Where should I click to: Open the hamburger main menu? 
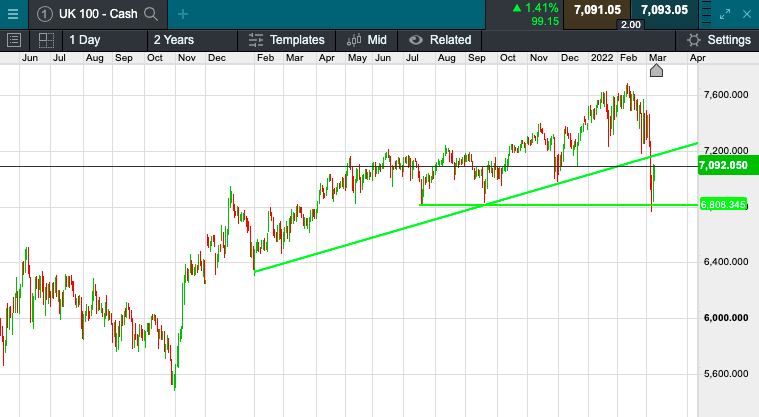point(13,14)
